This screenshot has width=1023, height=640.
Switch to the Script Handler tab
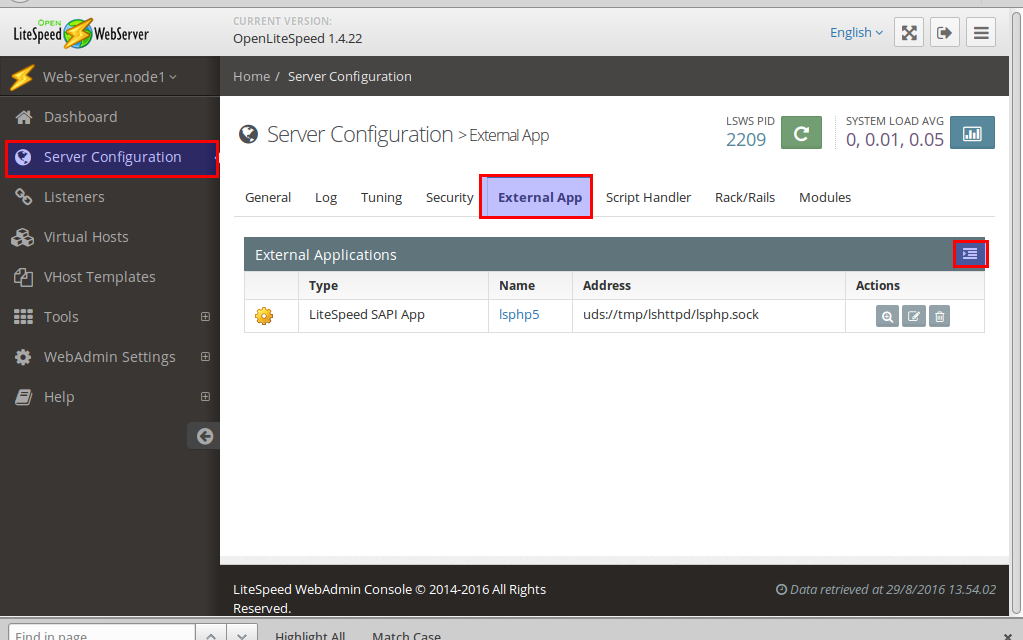648,197
